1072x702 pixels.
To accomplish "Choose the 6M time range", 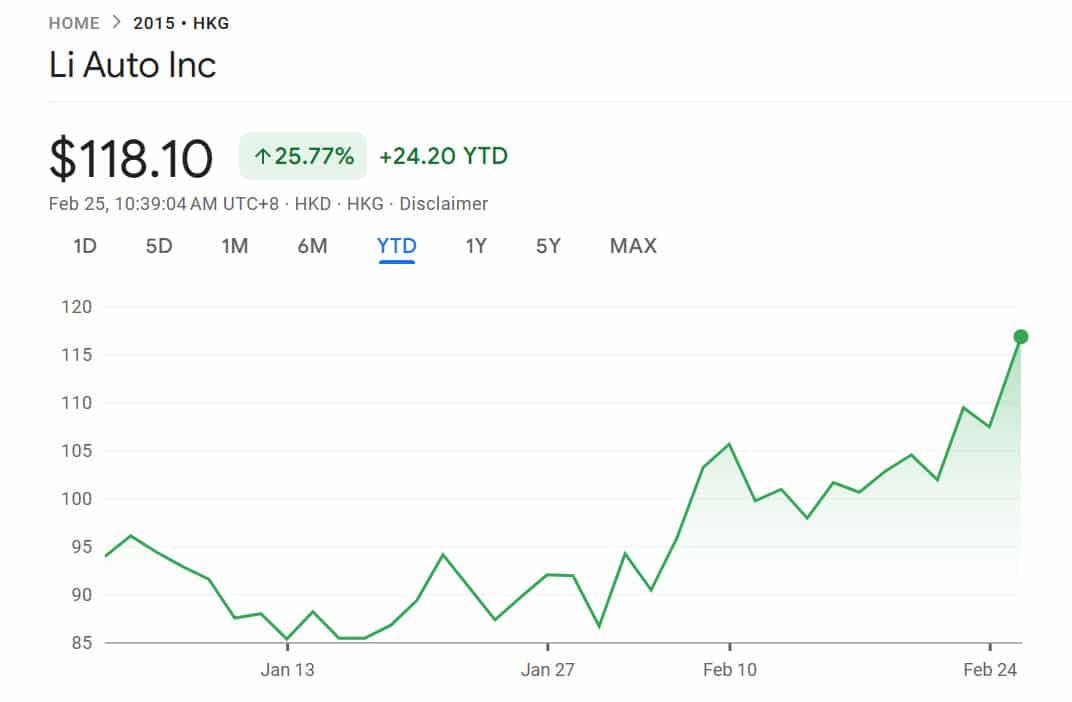I will [x=312, y=246].
